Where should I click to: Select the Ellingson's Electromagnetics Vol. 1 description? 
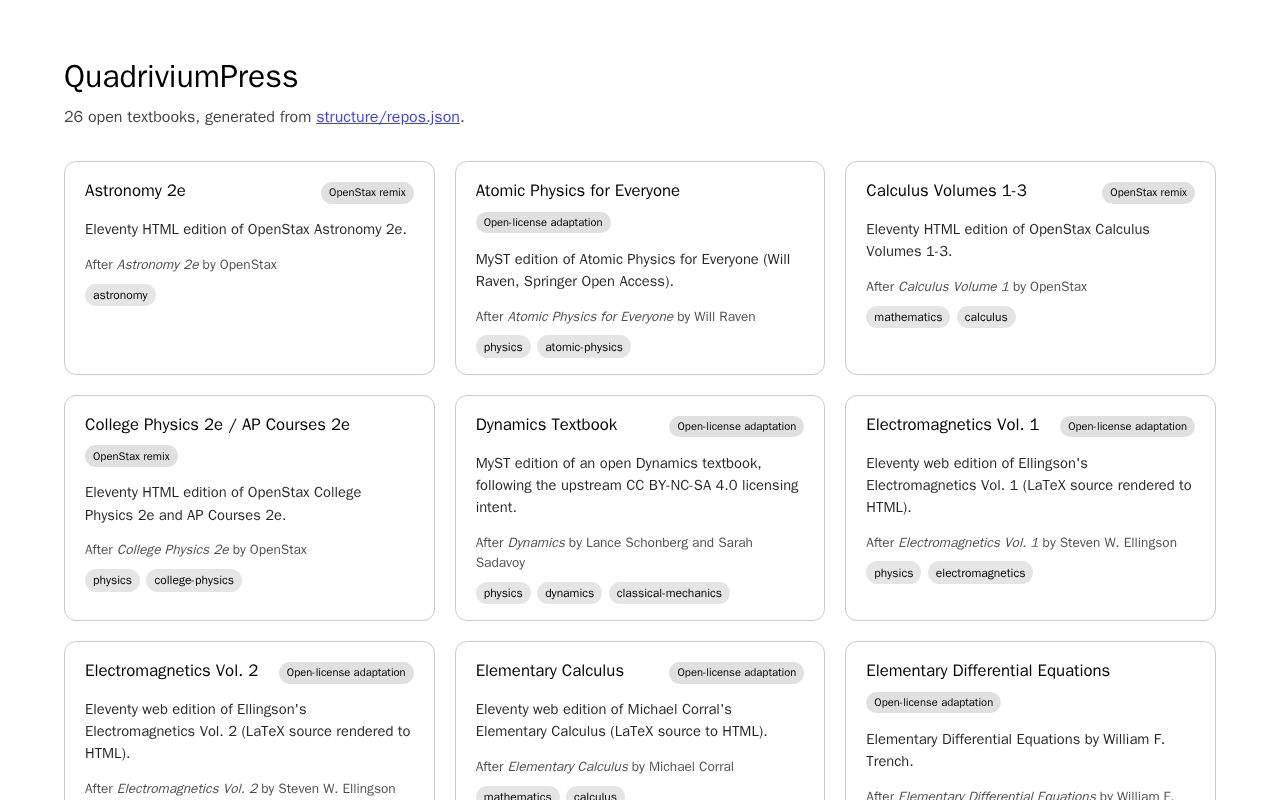[1029, 486]
